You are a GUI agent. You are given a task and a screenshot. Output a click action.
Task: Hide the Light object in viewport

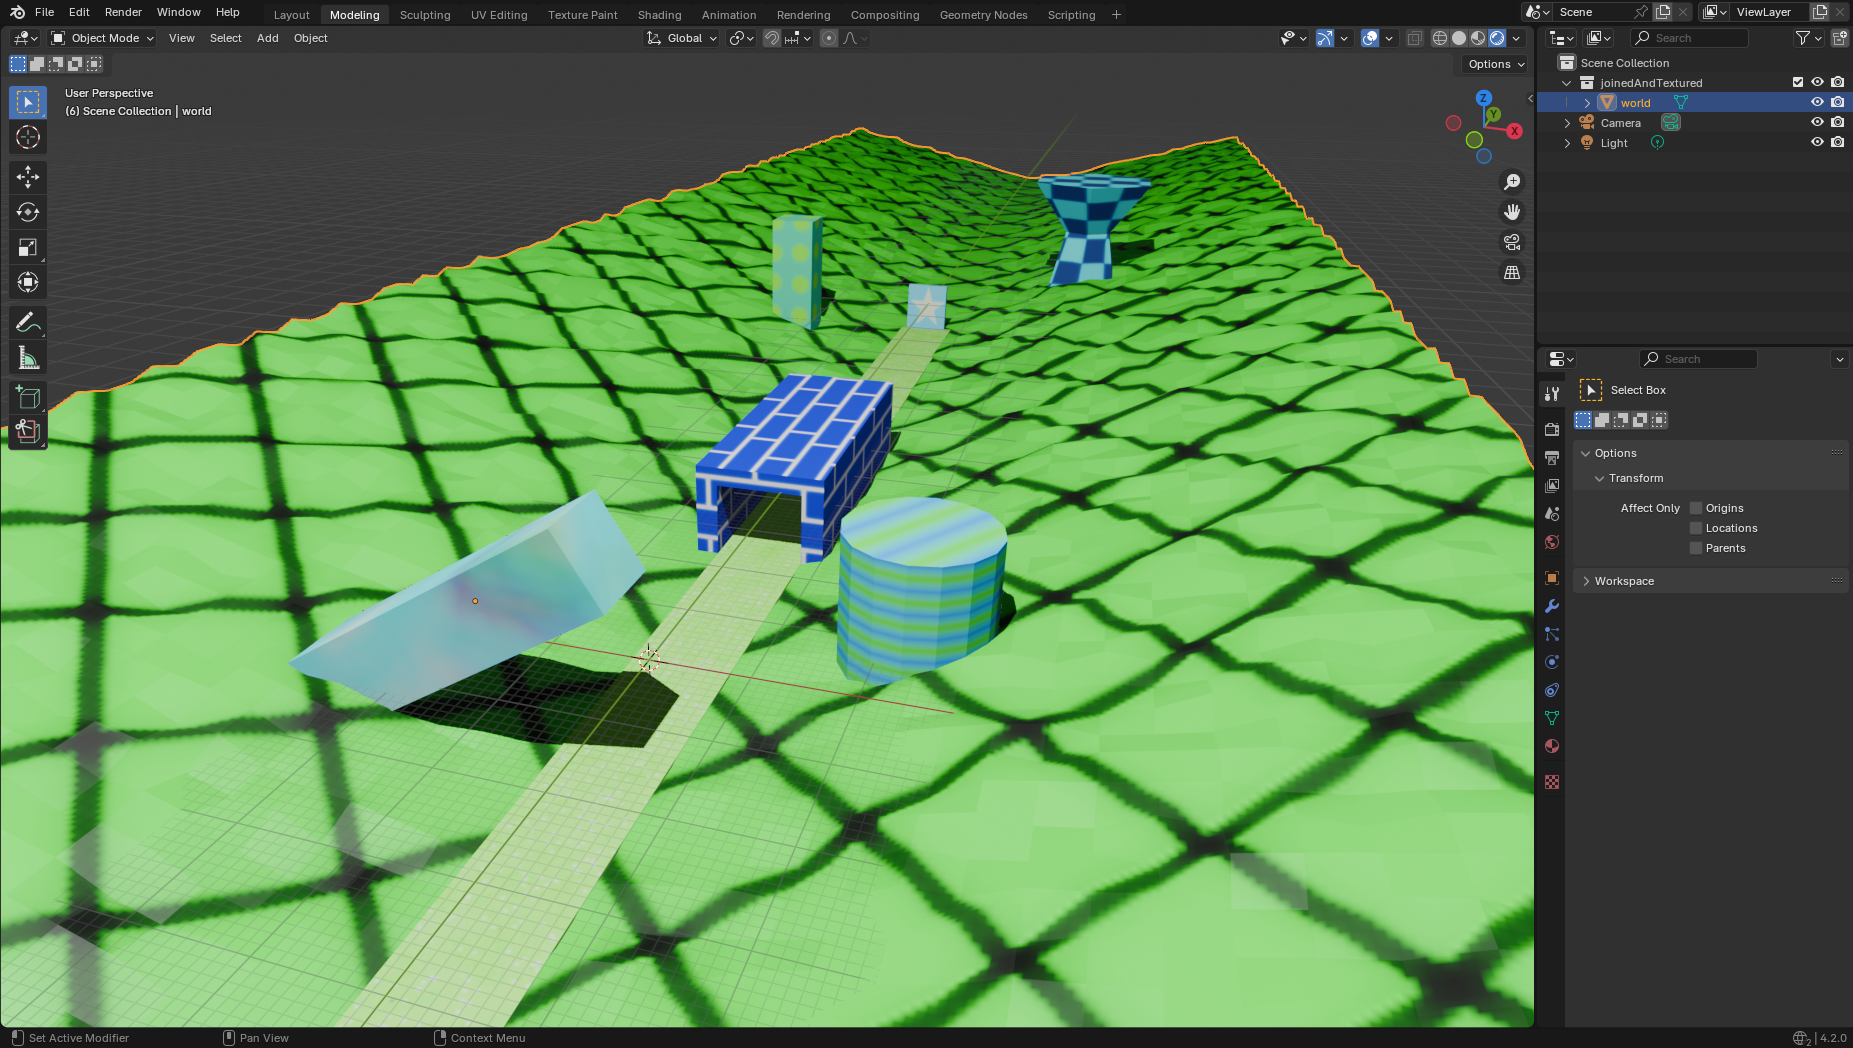coord(1817,142)
